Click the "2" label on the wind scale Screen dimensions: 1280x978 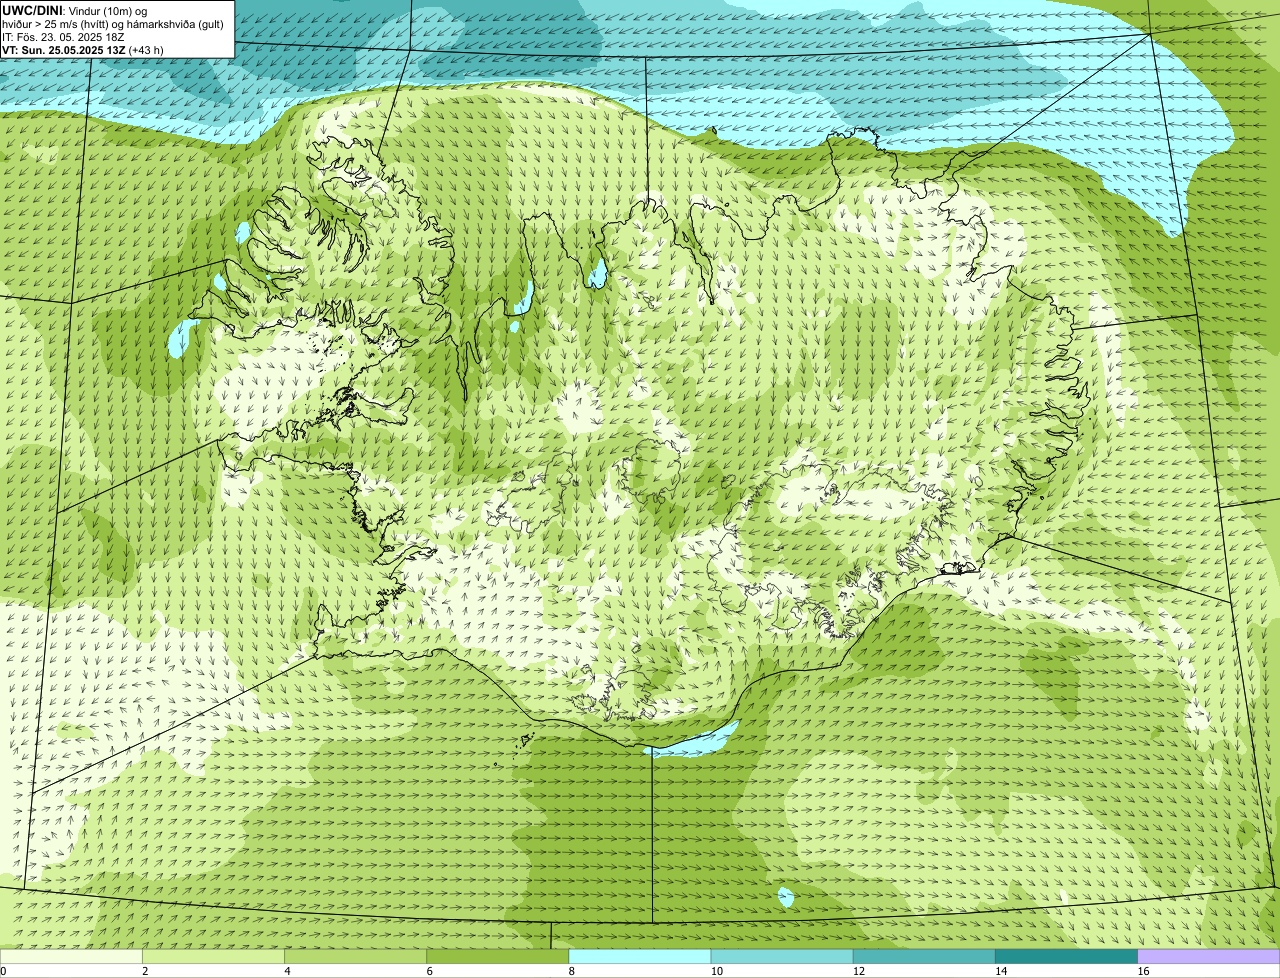[x=145, y=971]
